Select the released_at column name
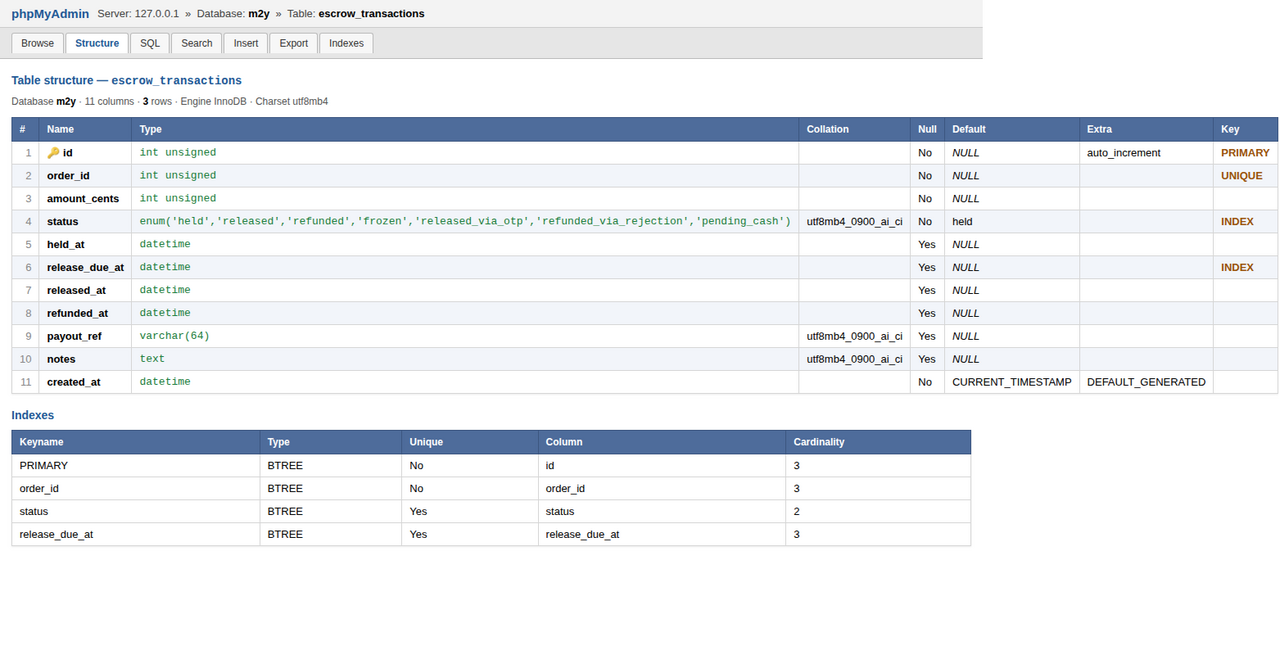Screen dimensions: 1280x655 coord(76,290)
